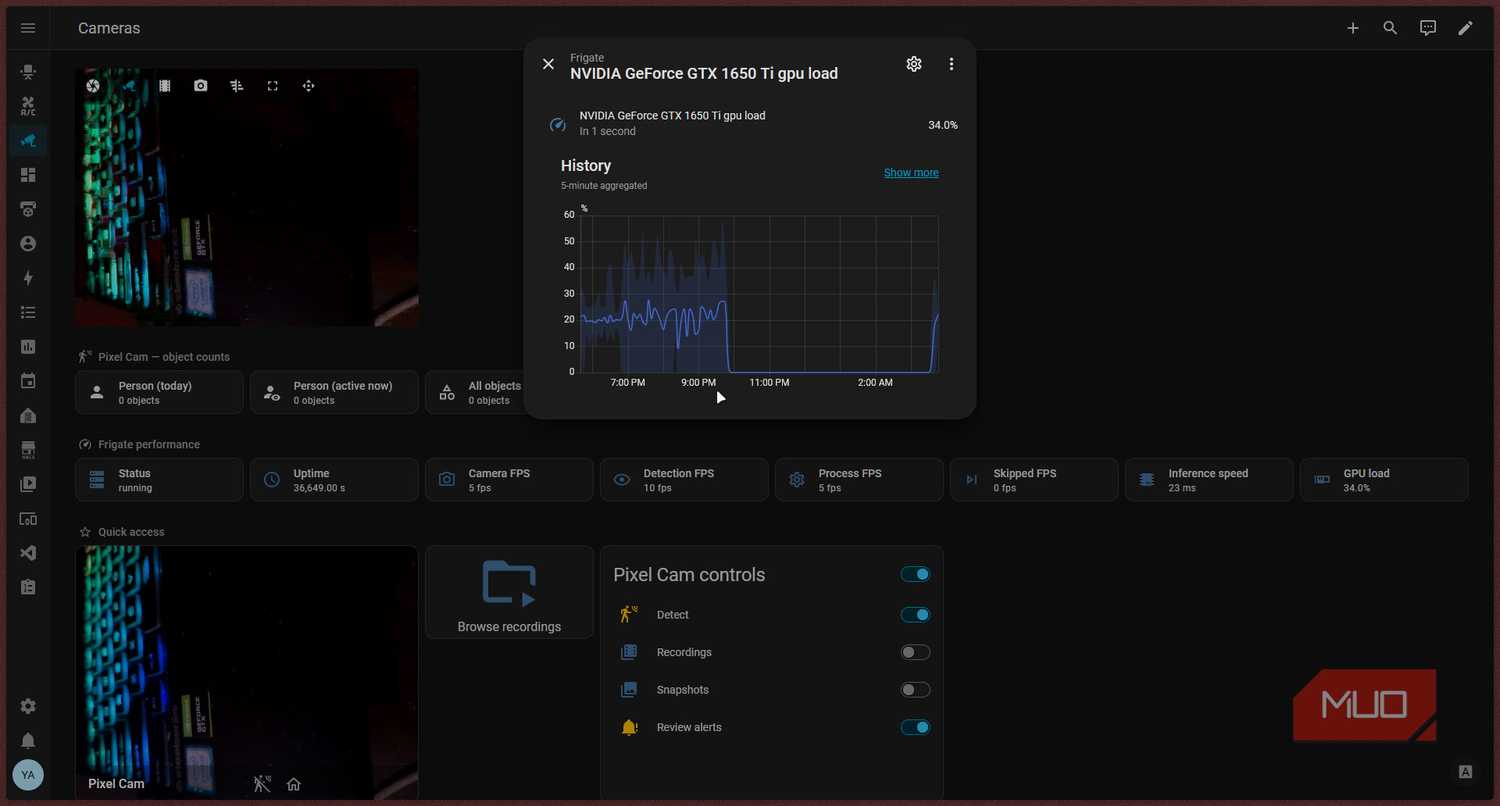Open snapshots camera icon in camera toolbar

[x=201, y=86]
